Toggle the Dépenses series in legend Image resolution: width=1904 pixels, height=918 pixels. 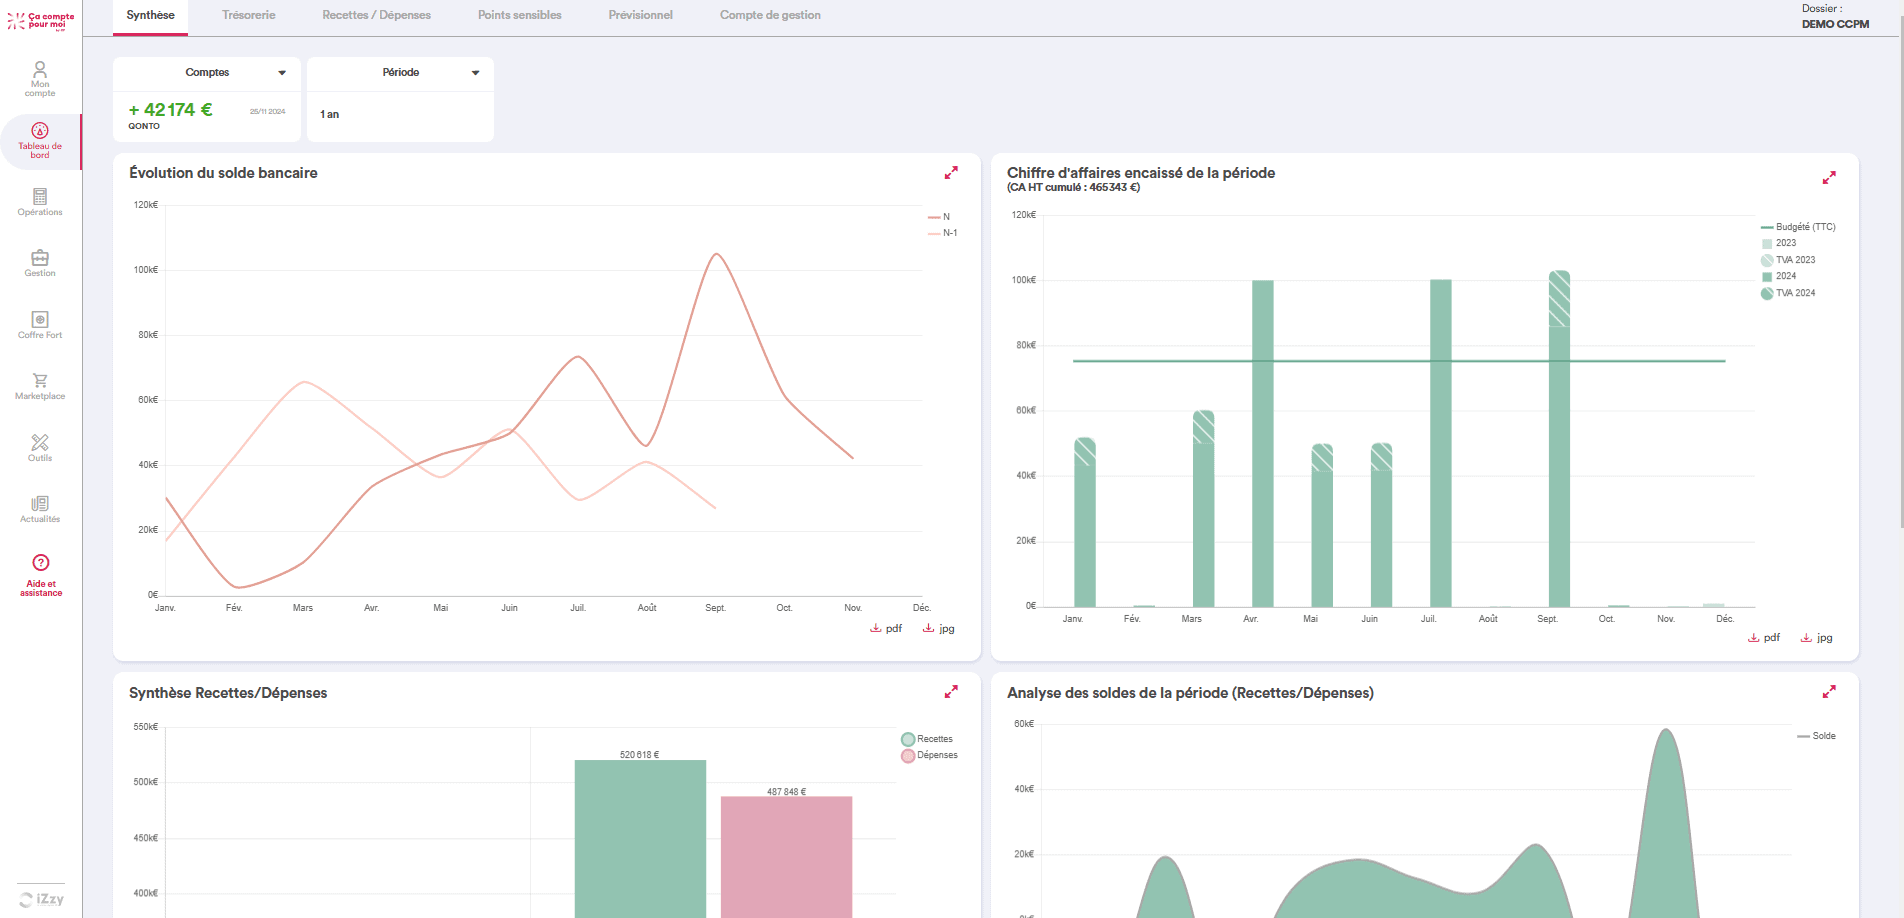[930, 755]
